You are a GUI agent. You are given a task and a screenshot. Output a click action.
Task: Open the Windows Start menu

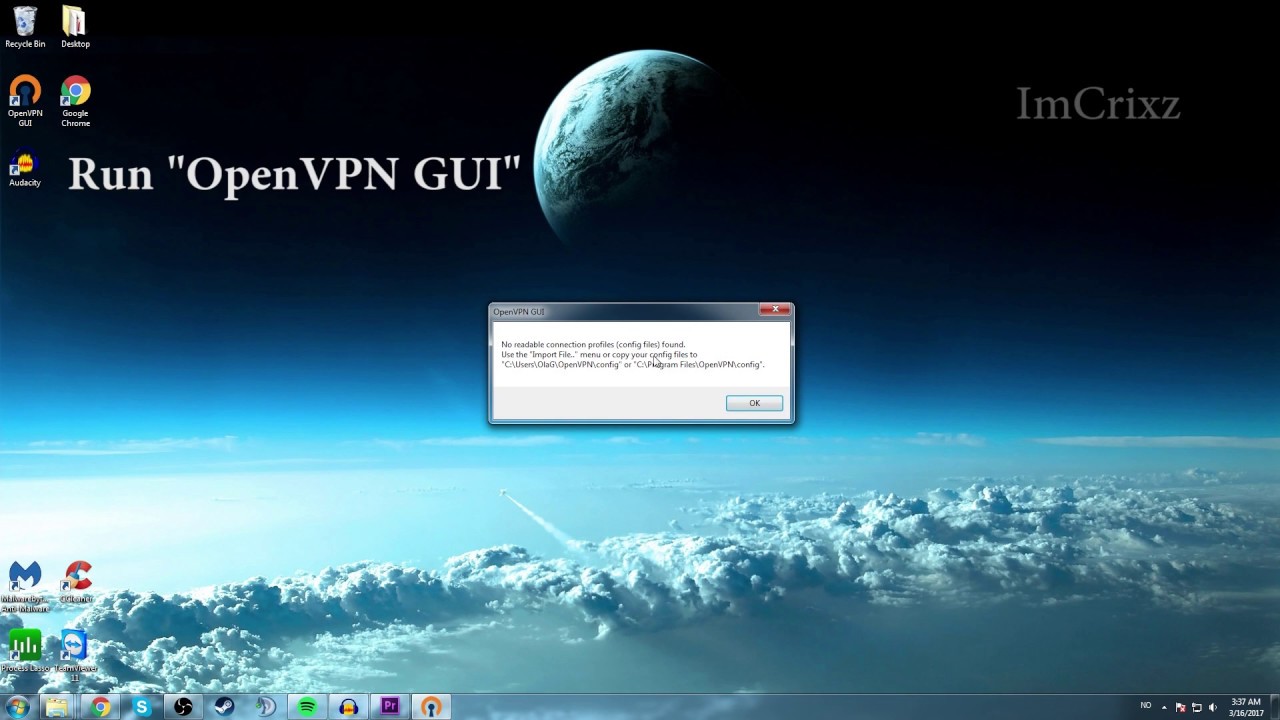(x=17, y=707)
